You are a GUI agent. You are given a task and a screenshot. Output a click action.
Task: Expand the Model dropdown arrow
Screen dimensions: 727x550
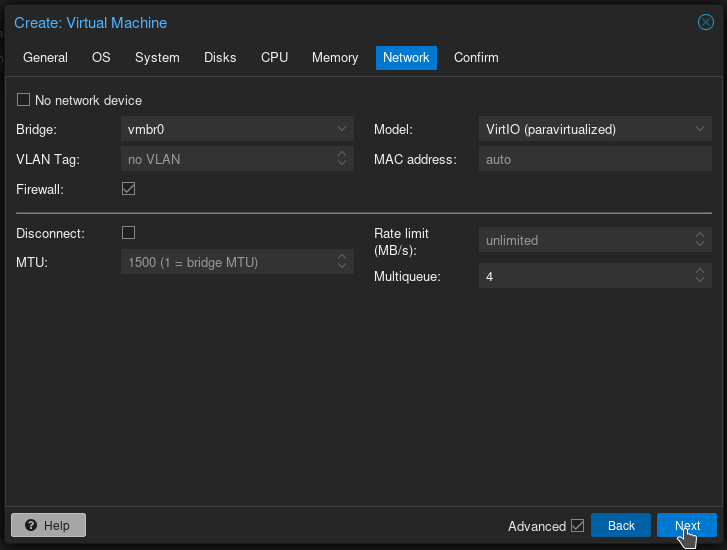[x=700, y=129]
